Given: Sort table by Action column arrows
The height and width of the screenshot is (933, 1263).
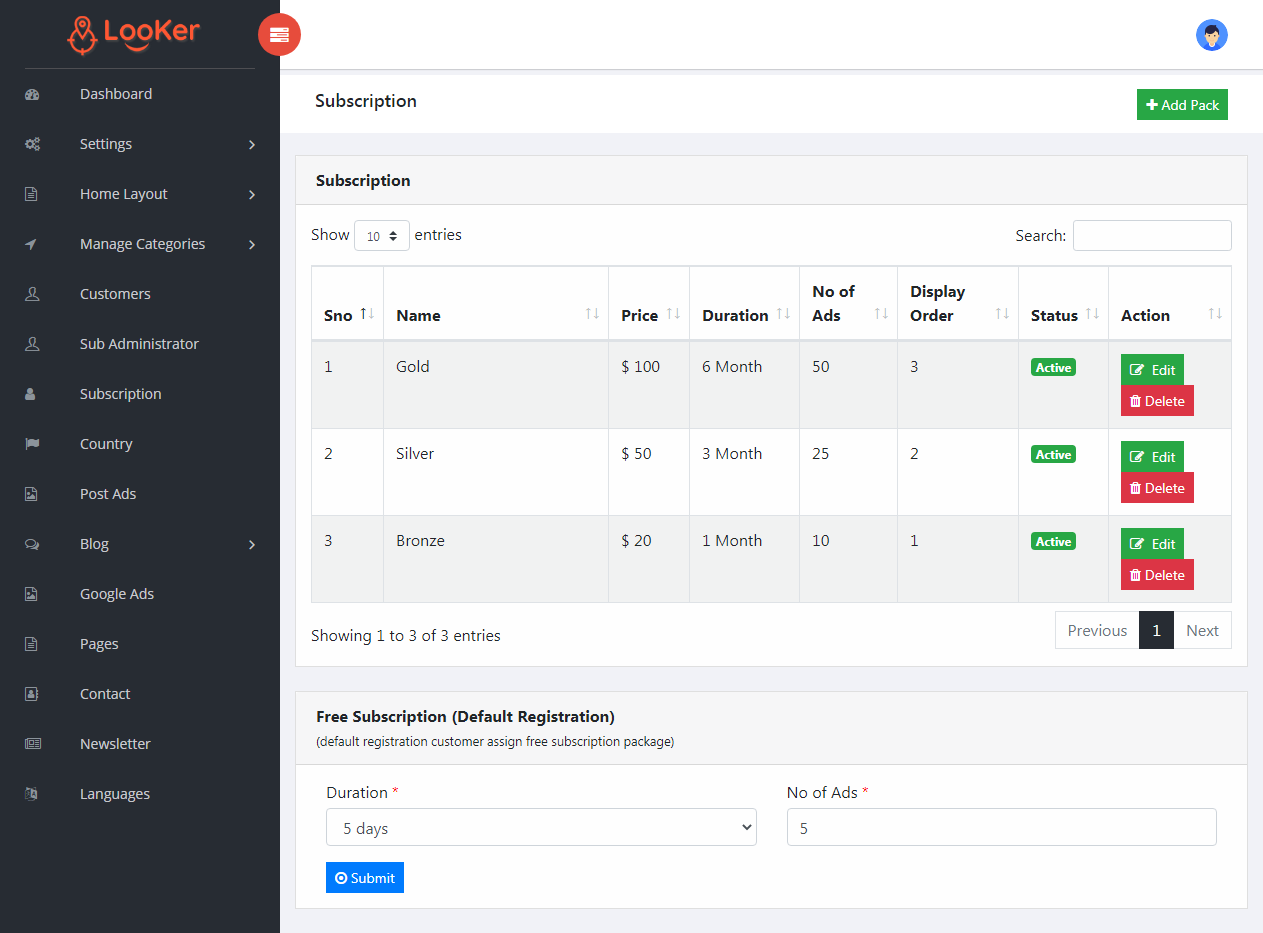Looking at the screenshot, I should [x=1215, y=314].
